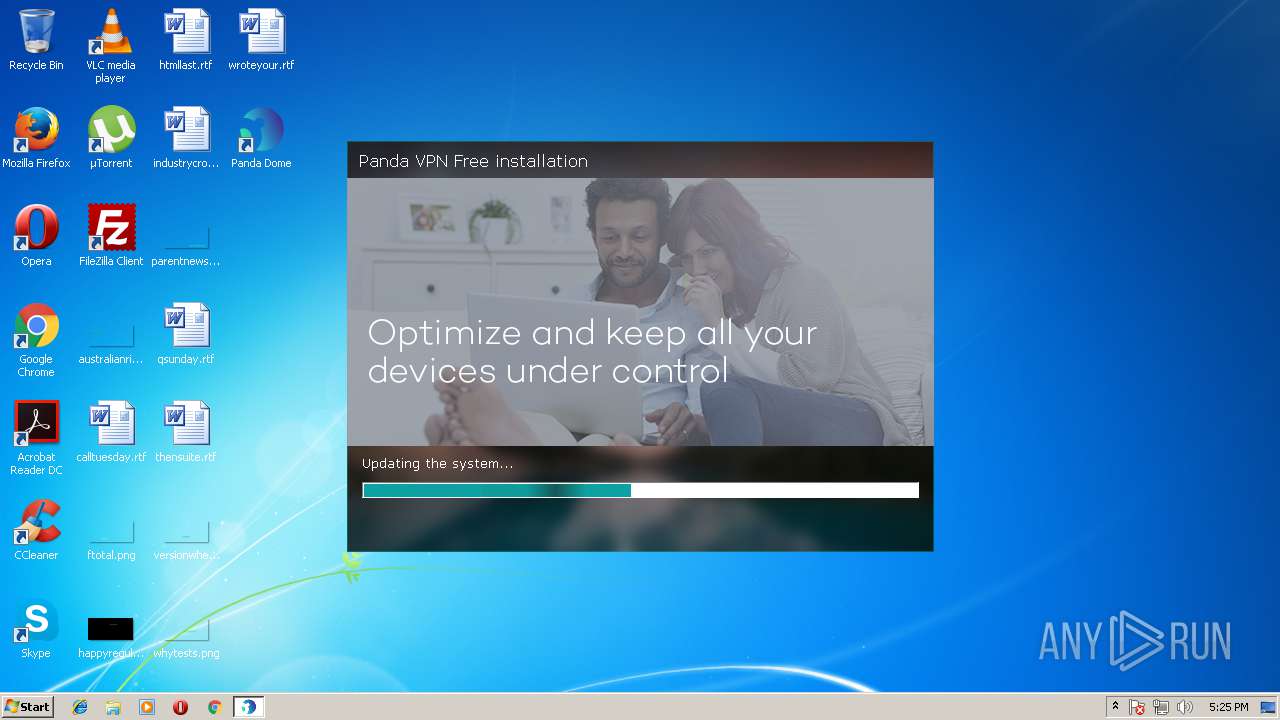
Task: Click 'Optimize and keep all your devices' headline
Action: point(593,351)
